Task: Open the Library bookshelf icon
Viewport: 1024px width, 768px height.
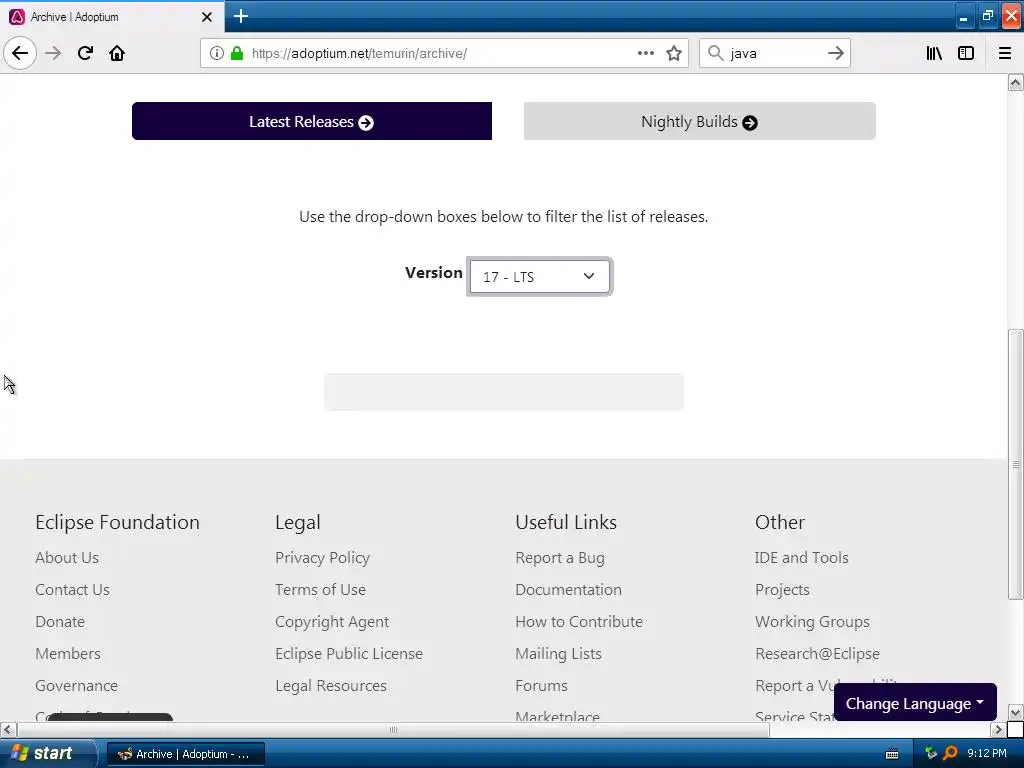Action: pyautogui.click(x=934, y=53)
